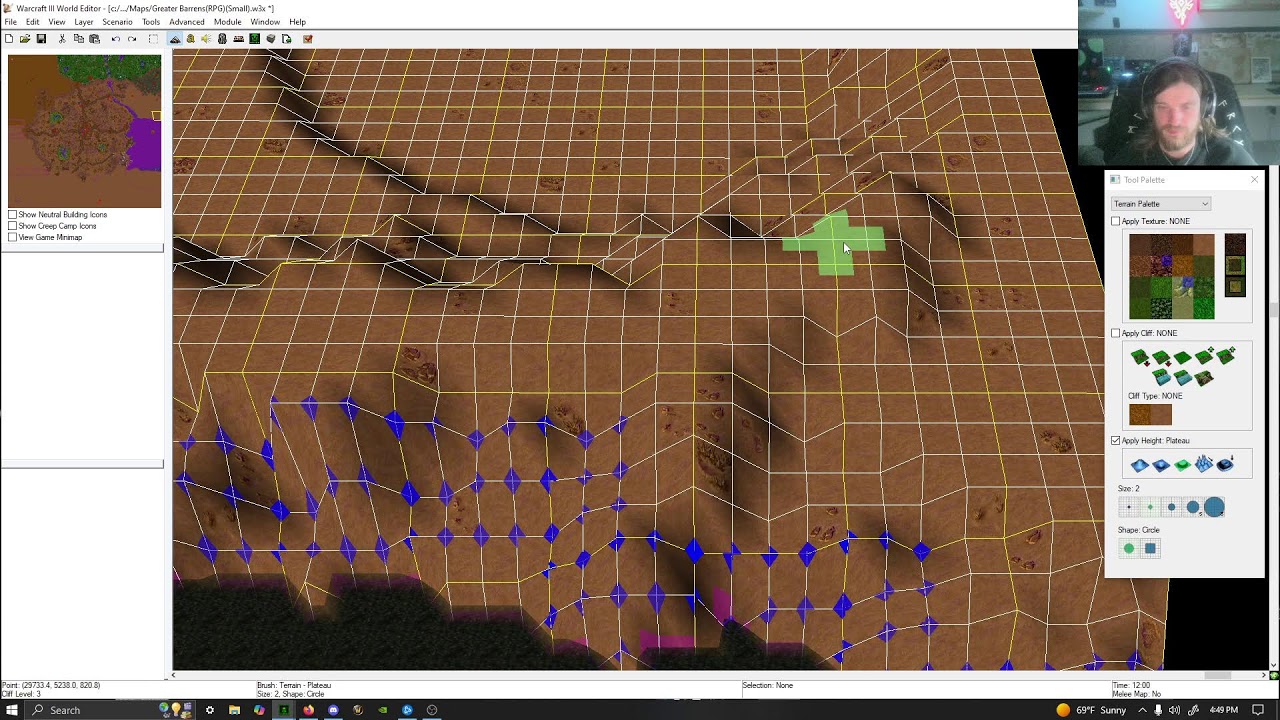
Task: Open the Object Editor module icon
Action: point(222,39)
